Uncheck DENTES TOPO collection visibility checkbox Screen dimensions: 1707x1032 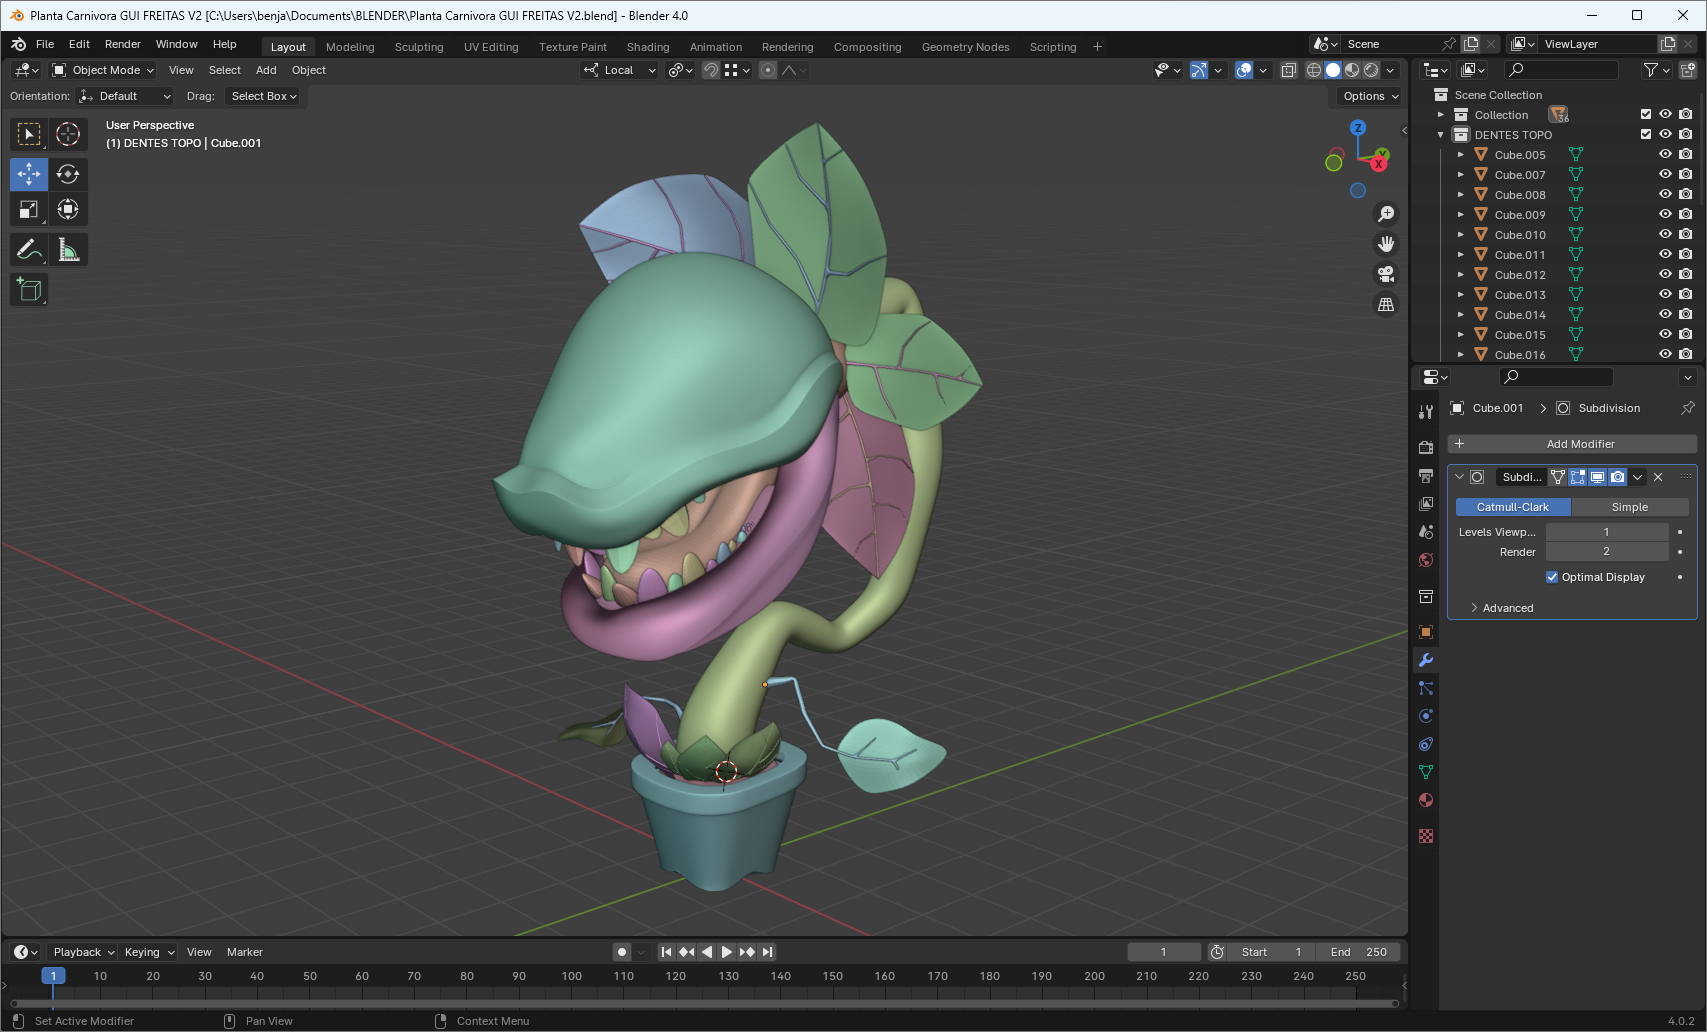click(1646, 135)
